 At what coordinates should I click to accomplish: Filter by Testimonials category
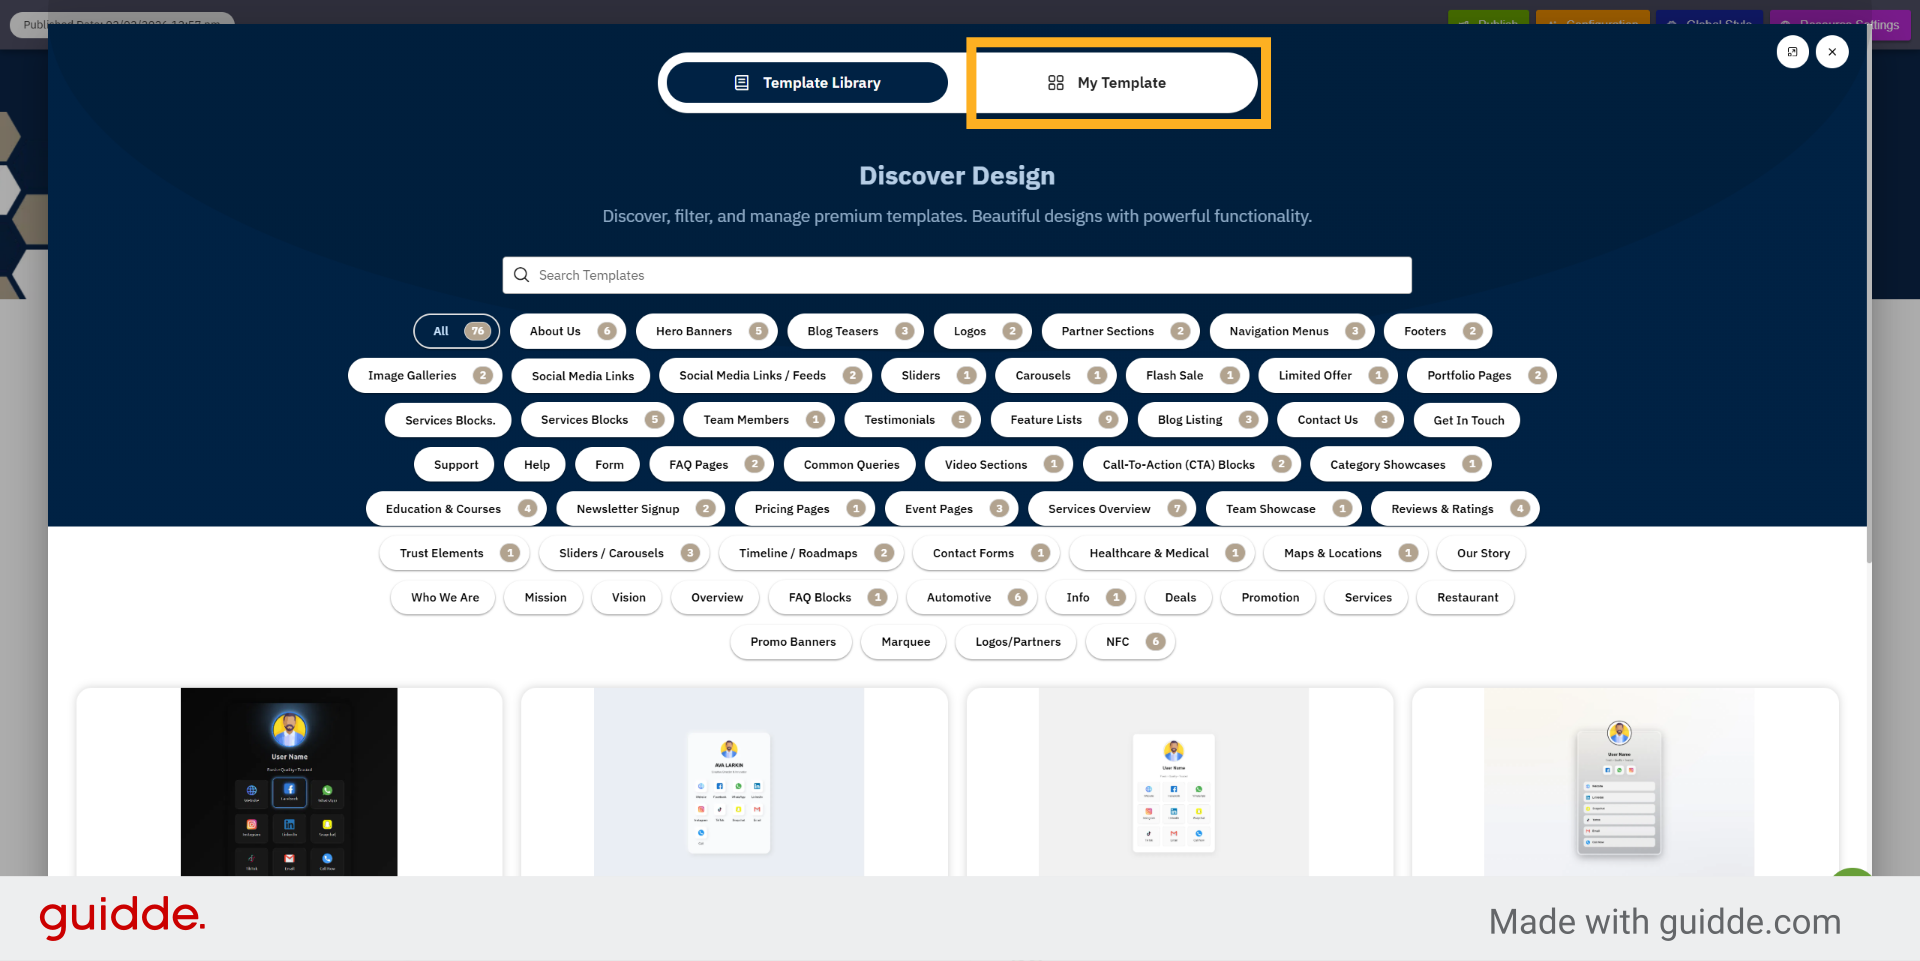913,420
